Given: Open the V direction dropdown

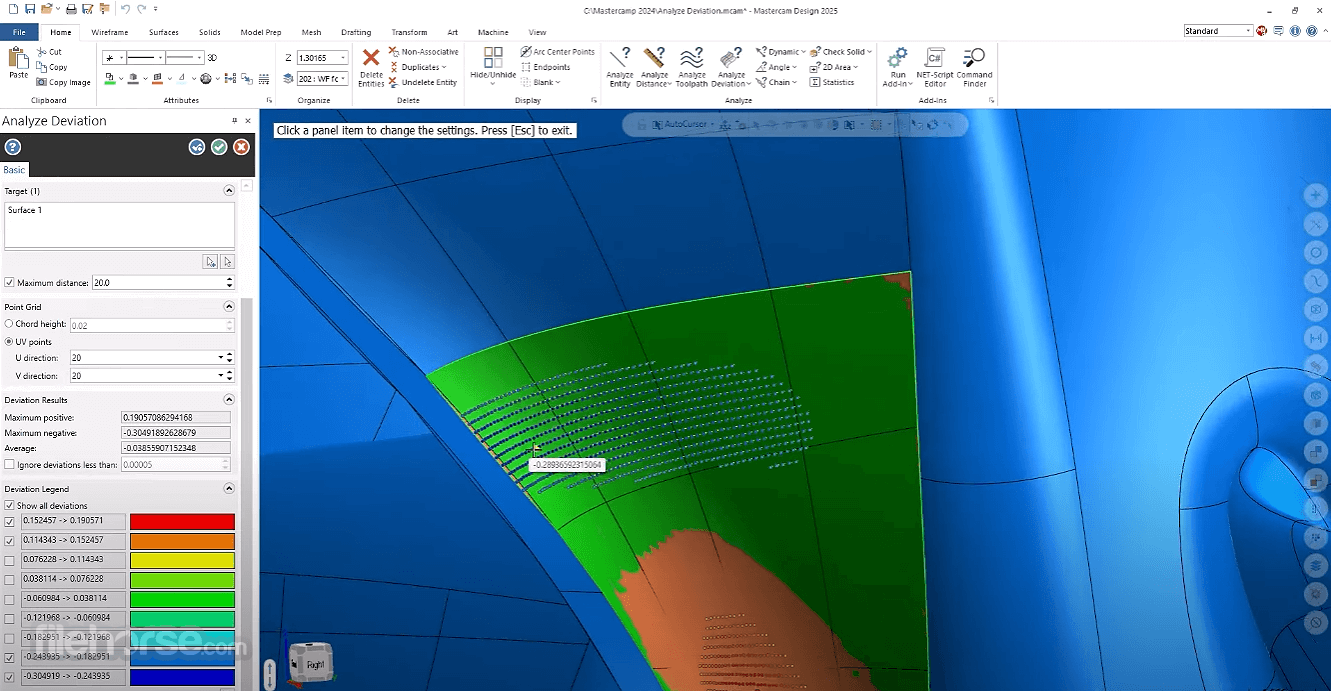Looking at the screenshot, I should click(x=220, y=376).
